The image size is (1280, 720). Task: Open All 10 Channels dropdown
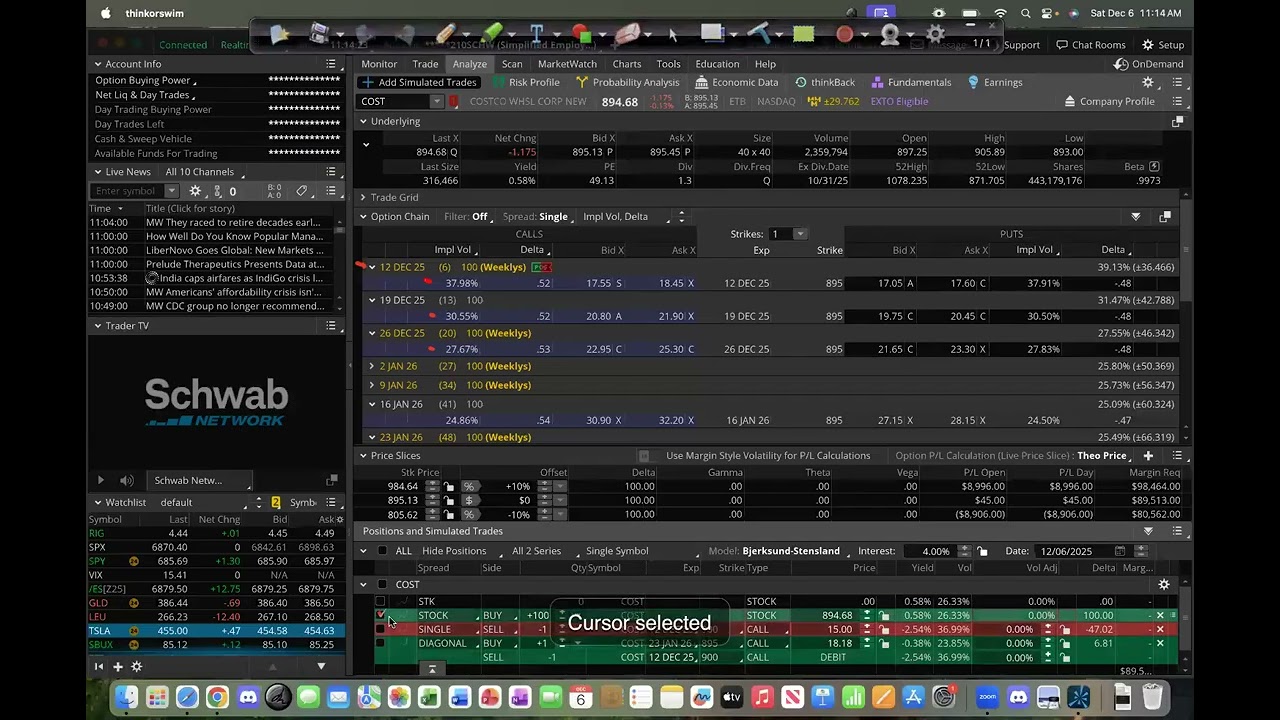[x=205, y=172]
